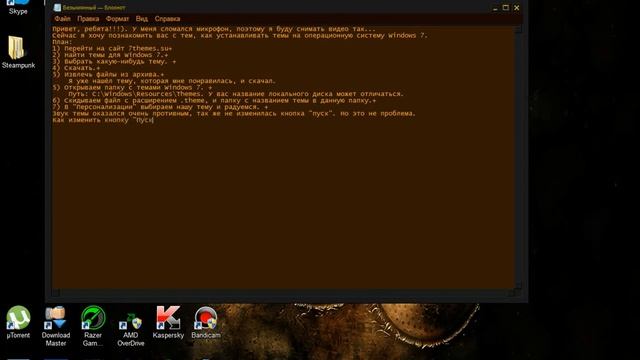Click the Notepad title bar icon
Viewport: 640px width, 360px height.
(57, 7)
